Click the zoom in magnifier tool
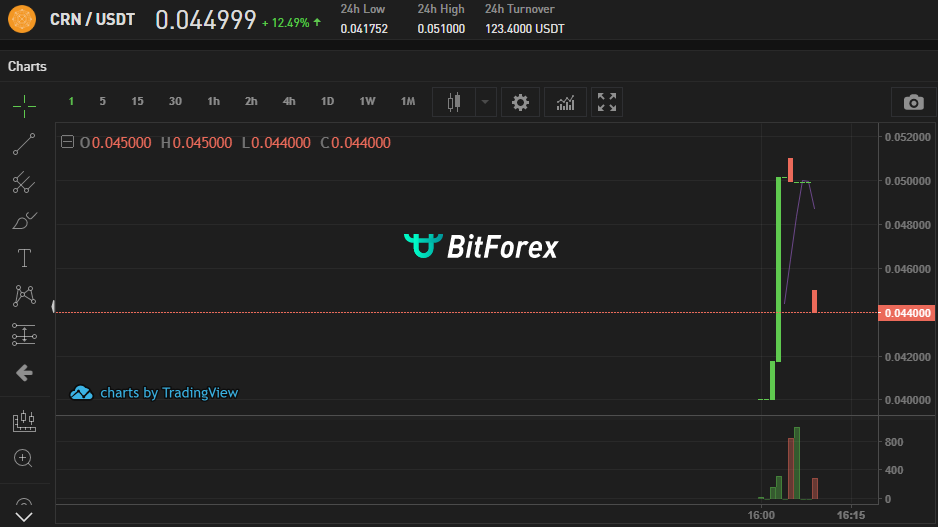Viewport: 938px width, 527px height. pyautogui.click(x=23, y=458)
